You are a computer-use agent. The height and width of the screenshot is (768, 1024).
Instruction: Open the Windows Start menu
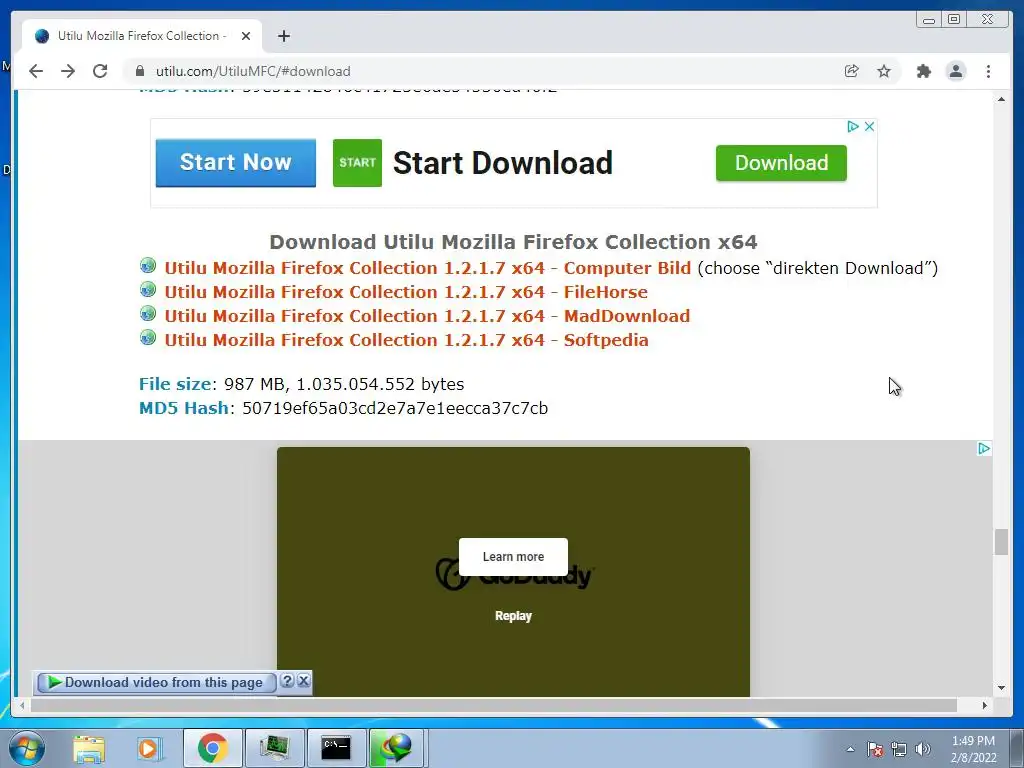click(x=26, y=748)
